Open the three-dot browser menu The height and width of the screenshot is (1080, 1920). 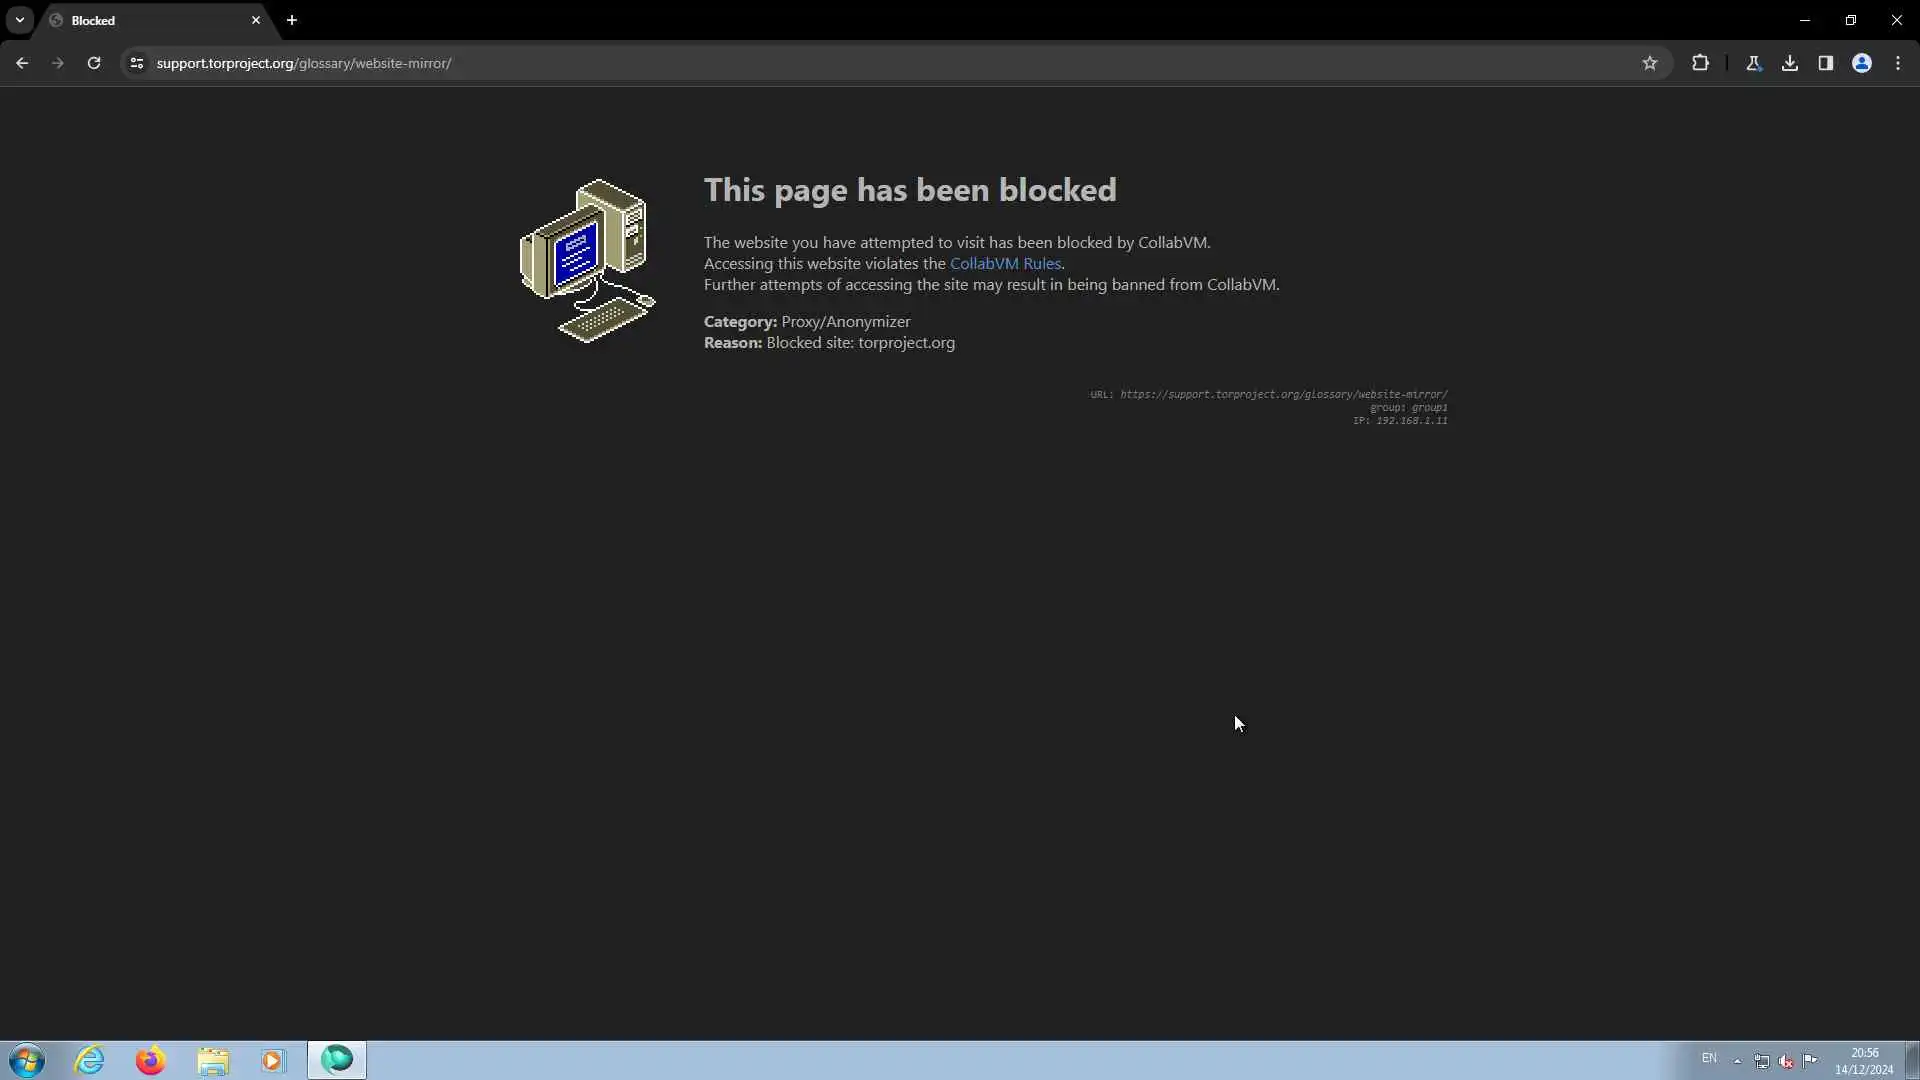click(1898, 63)
